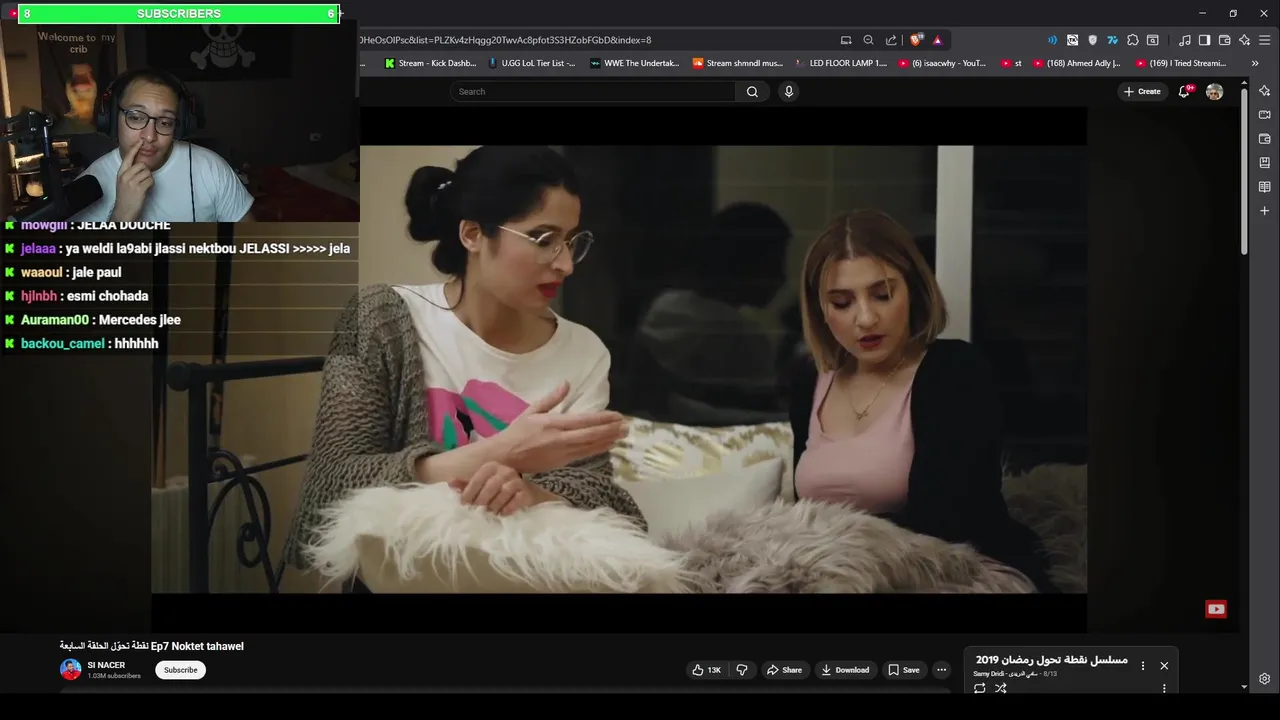
Task: Open the U.GG LoL Tier List bookmark
Action: [x=532, y=63]
